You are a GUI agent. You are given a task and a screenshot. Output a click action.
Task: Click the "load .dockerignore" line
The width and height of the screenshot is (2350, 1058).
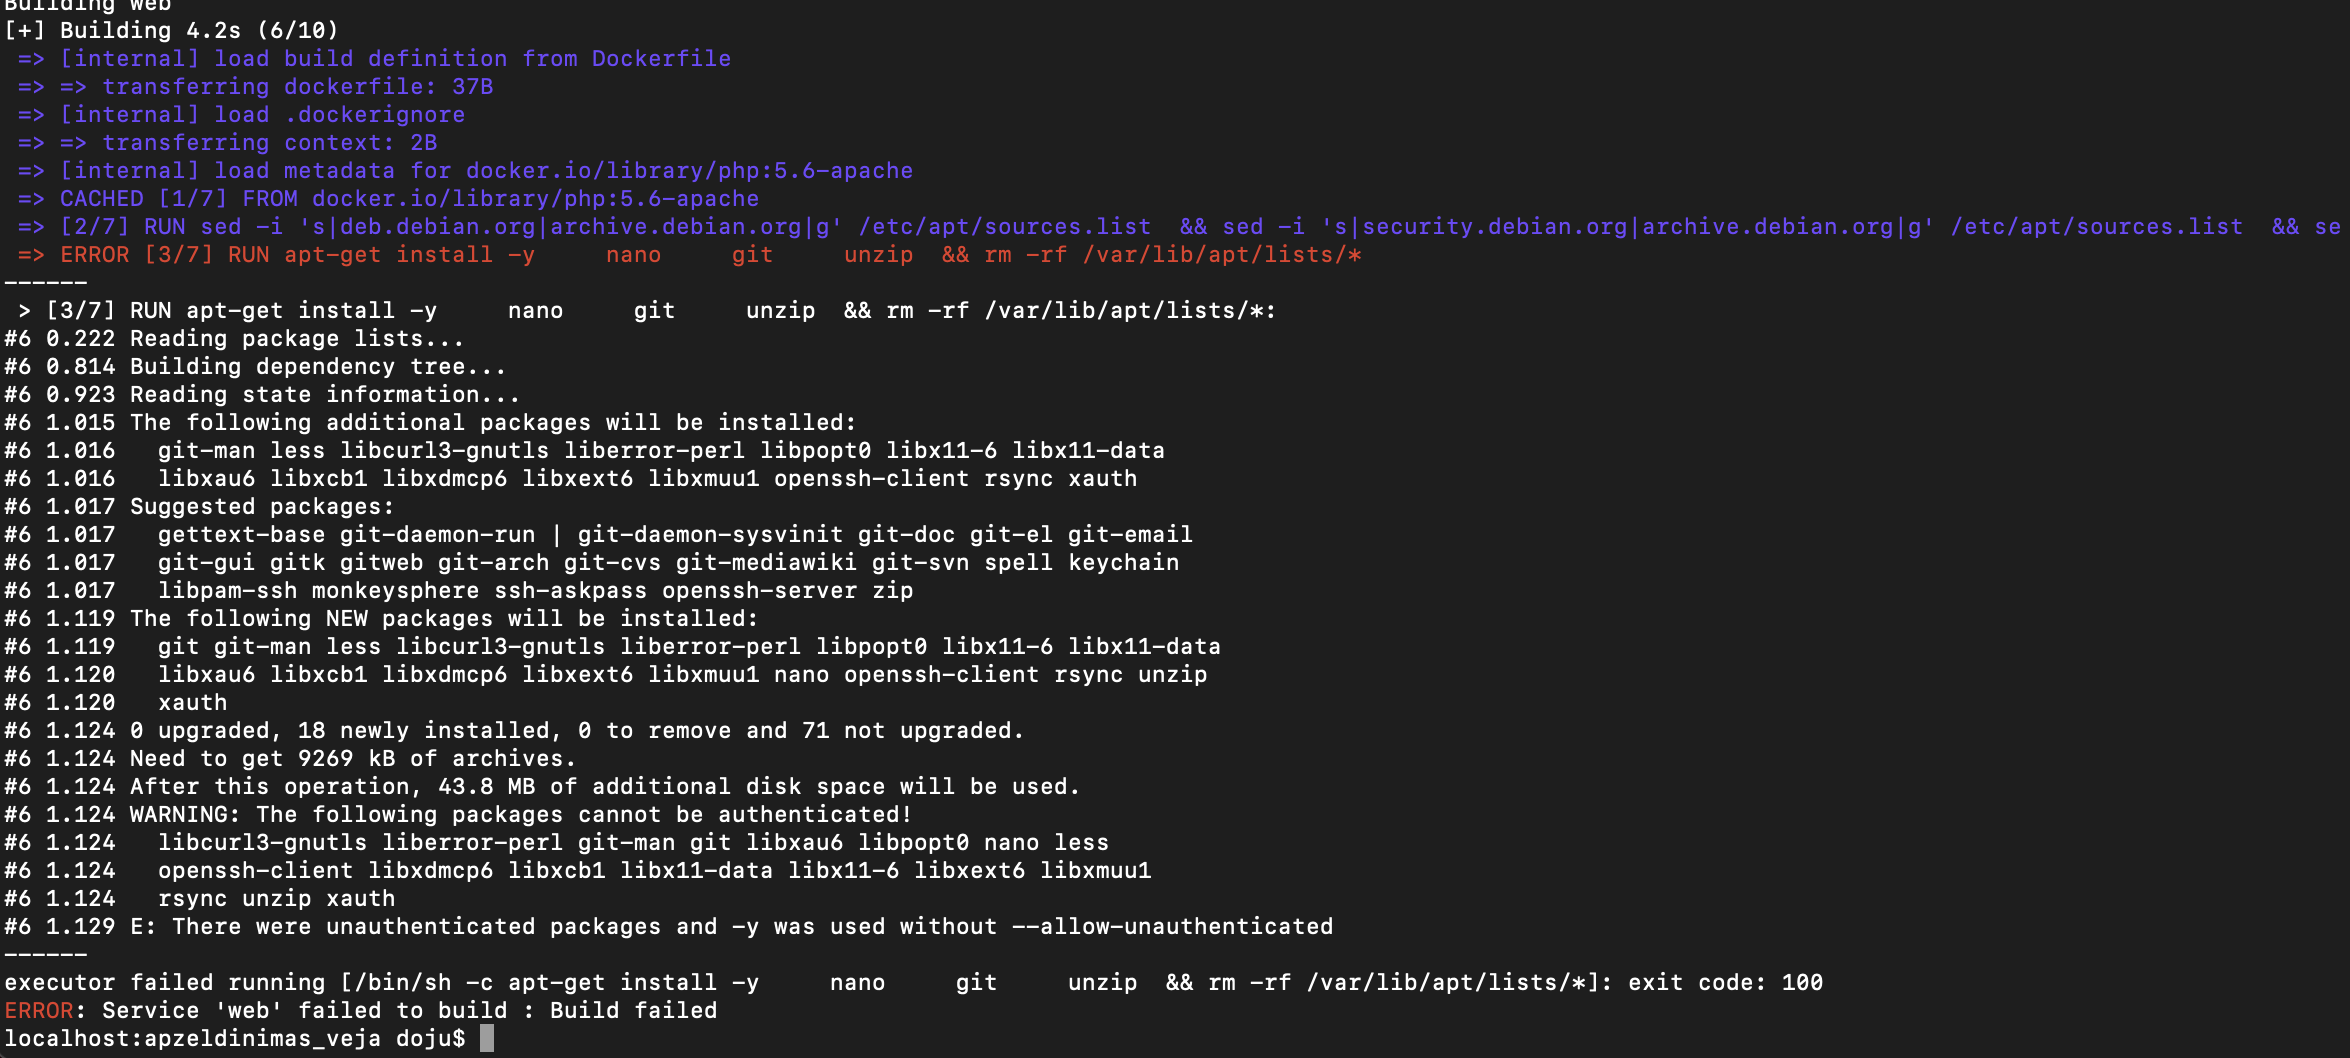[x=262, y=115]
